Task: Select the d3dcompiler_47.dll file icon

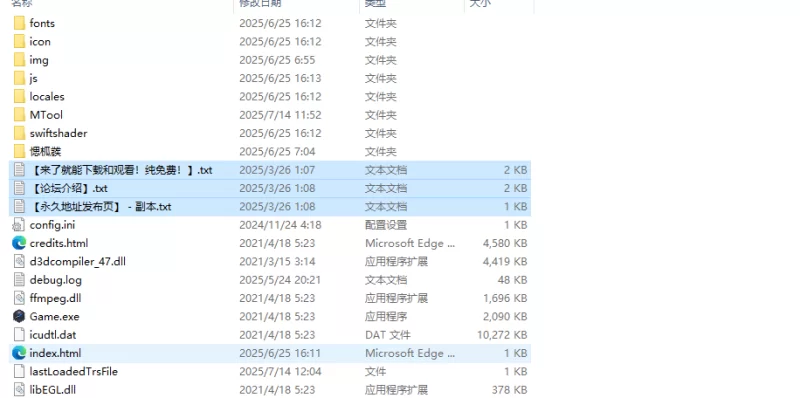Action: point(19,262)
